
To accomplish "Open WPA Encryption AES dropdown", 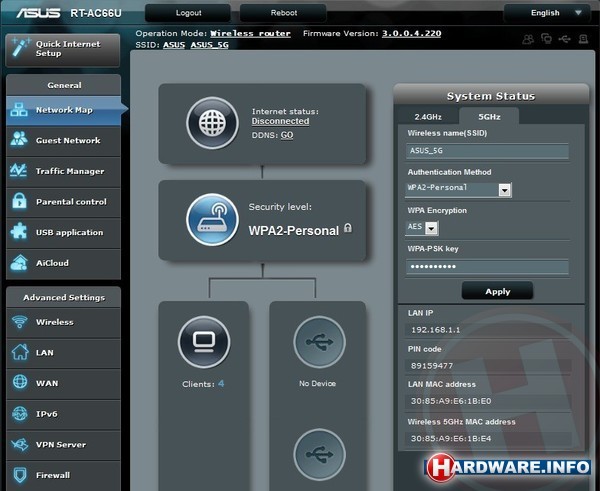I will coord(422,228).
